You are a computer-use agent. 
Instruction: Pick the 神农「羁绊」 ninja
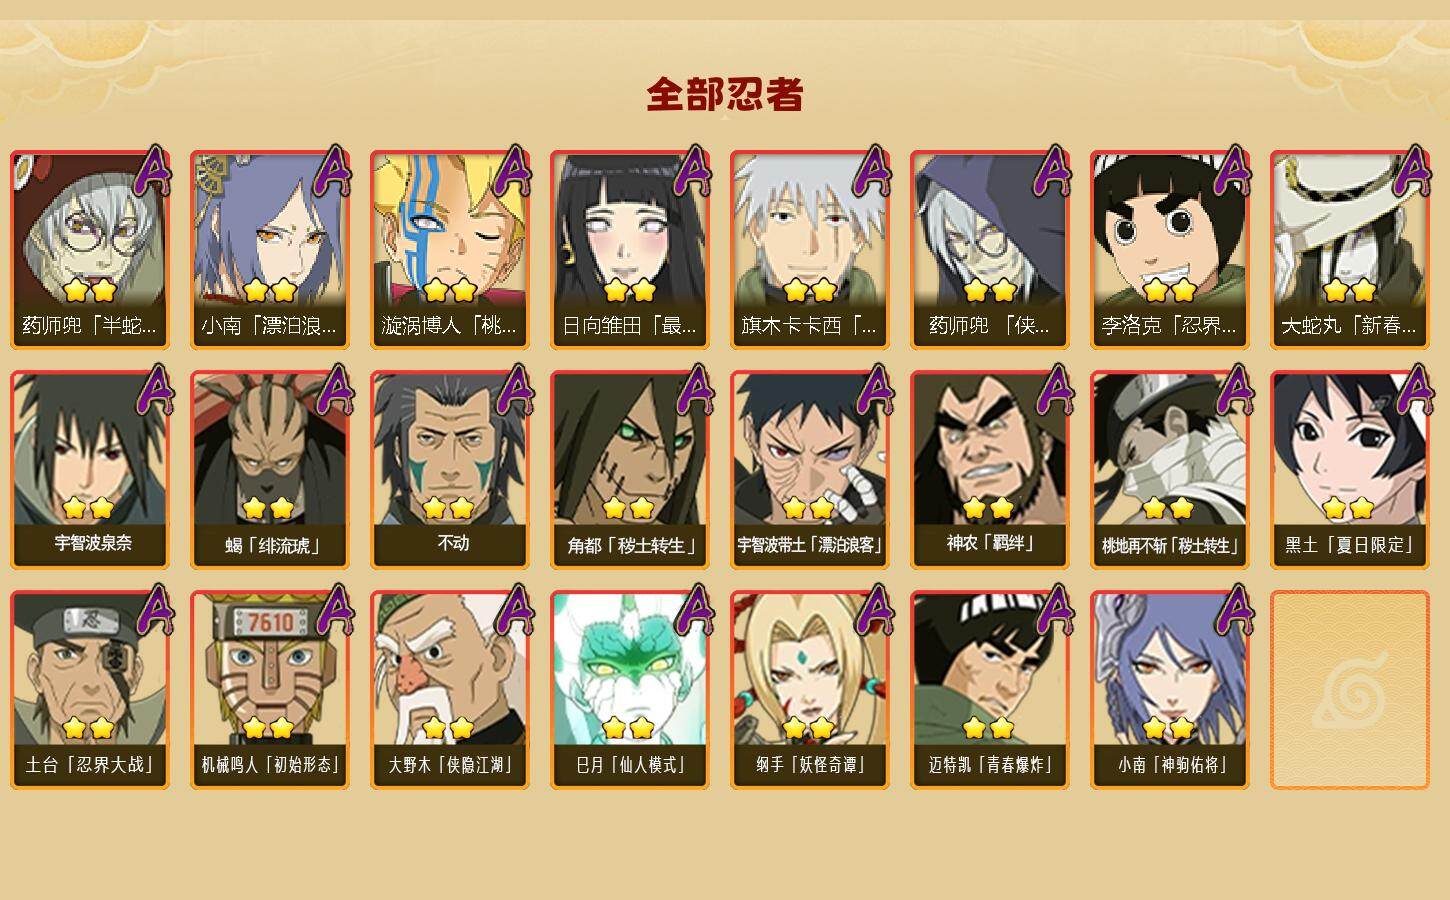pos(990,469)
